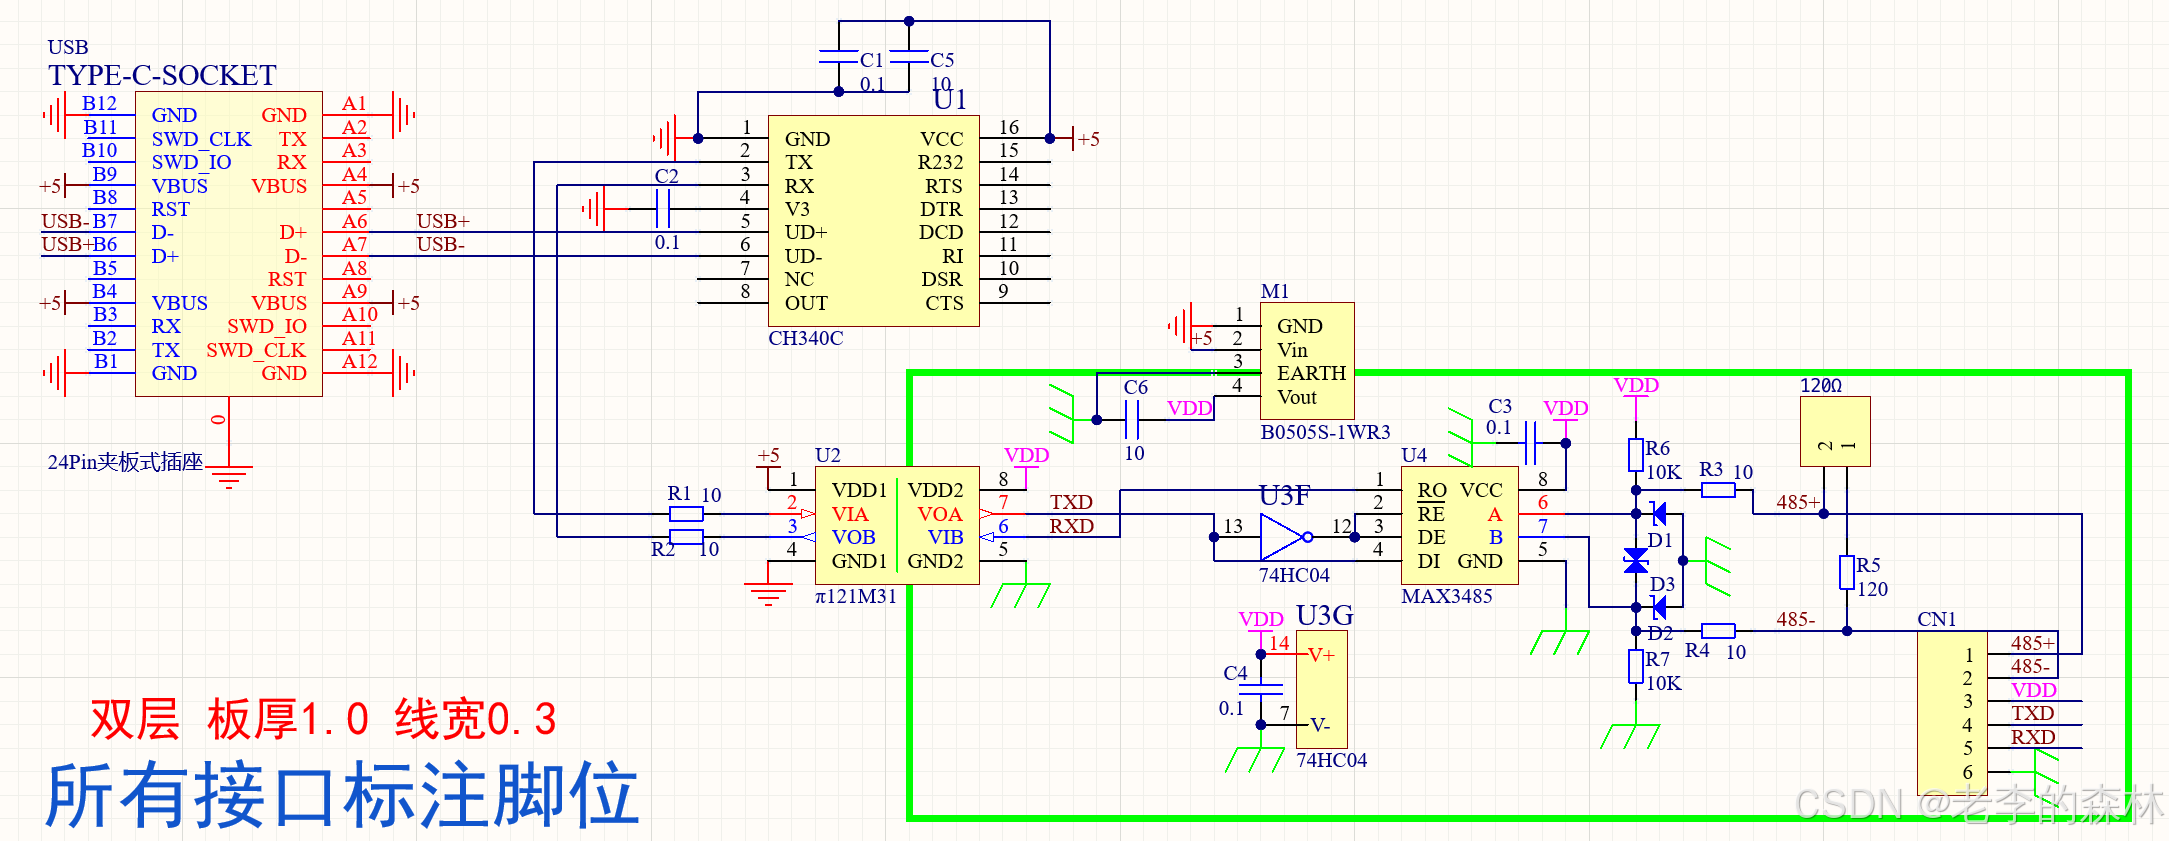Select the 120Ω two-pin jumper component
This screenshot has width=2169, height=841.
[1835, 431]
